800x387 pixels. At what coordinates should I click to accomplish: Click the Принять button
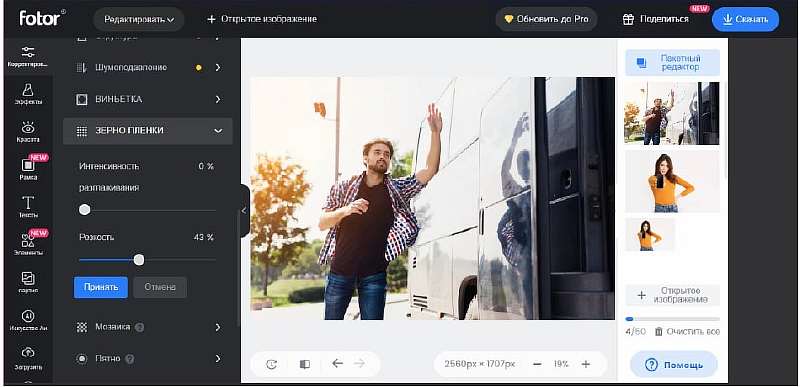pos(101,287)
